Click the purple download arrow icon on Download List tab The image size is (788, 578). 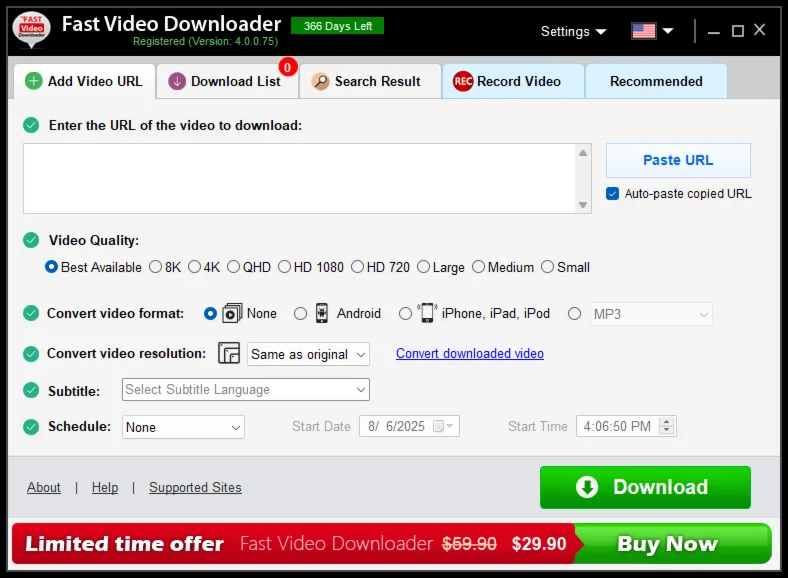pyautogui.click(x=177, y=81)
